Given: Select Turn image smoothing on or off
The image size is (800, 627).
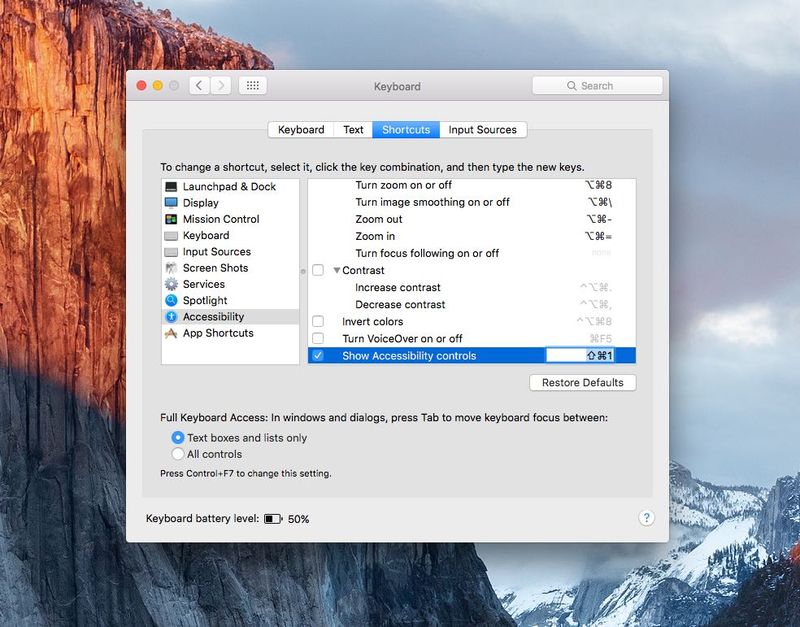Looking at the screenshot, I should (472, 202).
